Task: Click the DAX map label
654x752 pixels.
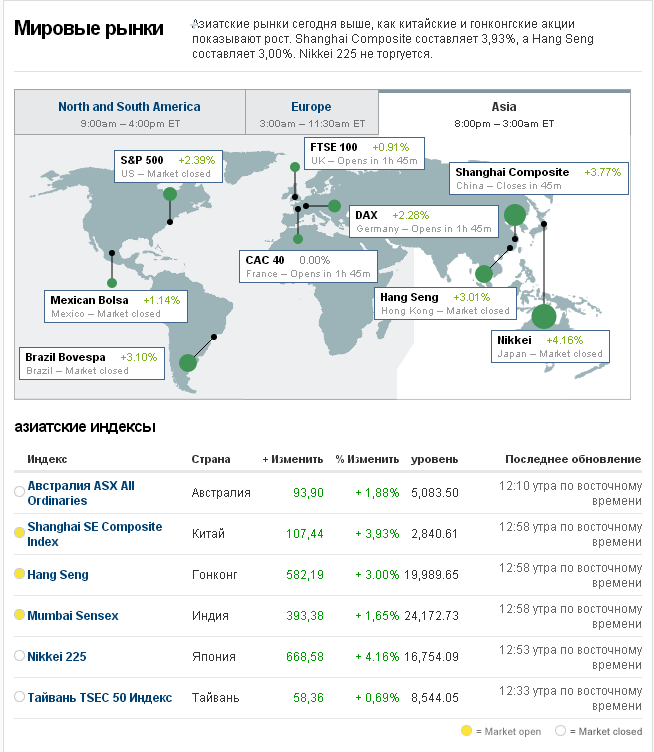Action: [x=424, y=222]
